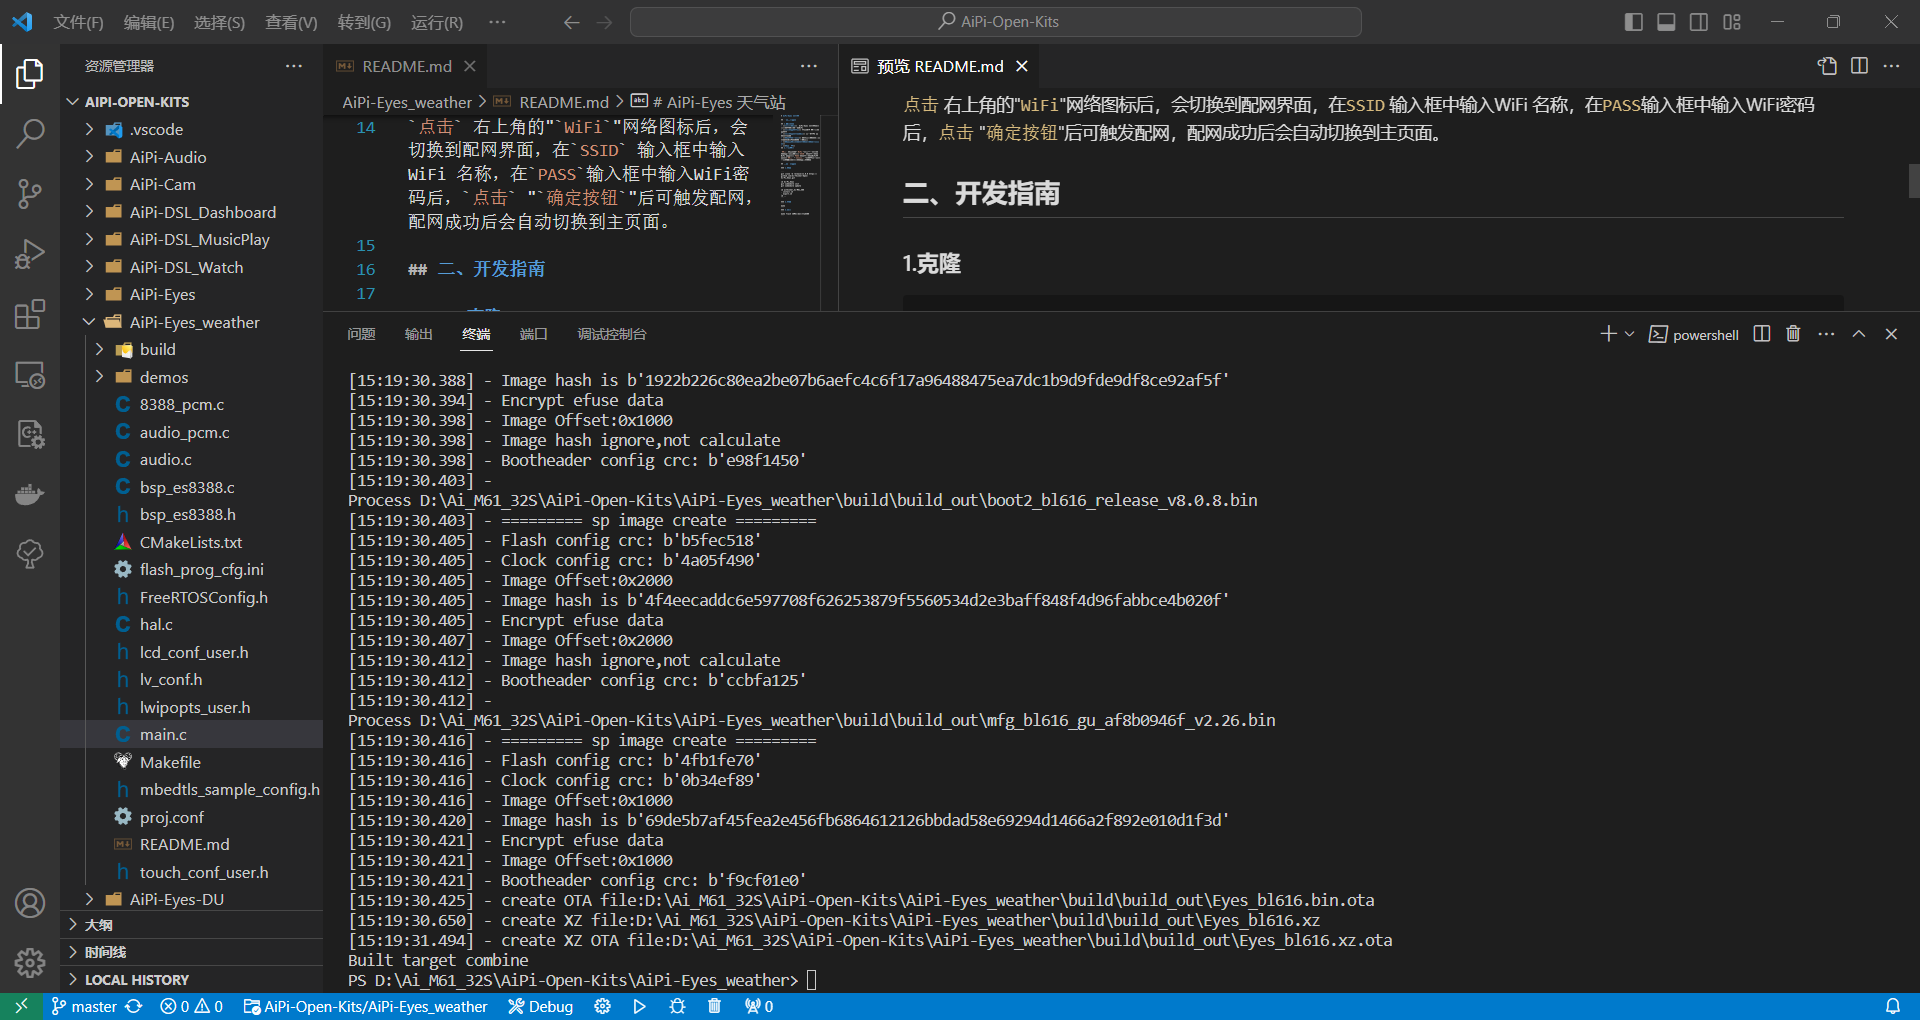Click the editor minimap
This screenshot has width=1920, height=1020.
click(x=800, y=166)
